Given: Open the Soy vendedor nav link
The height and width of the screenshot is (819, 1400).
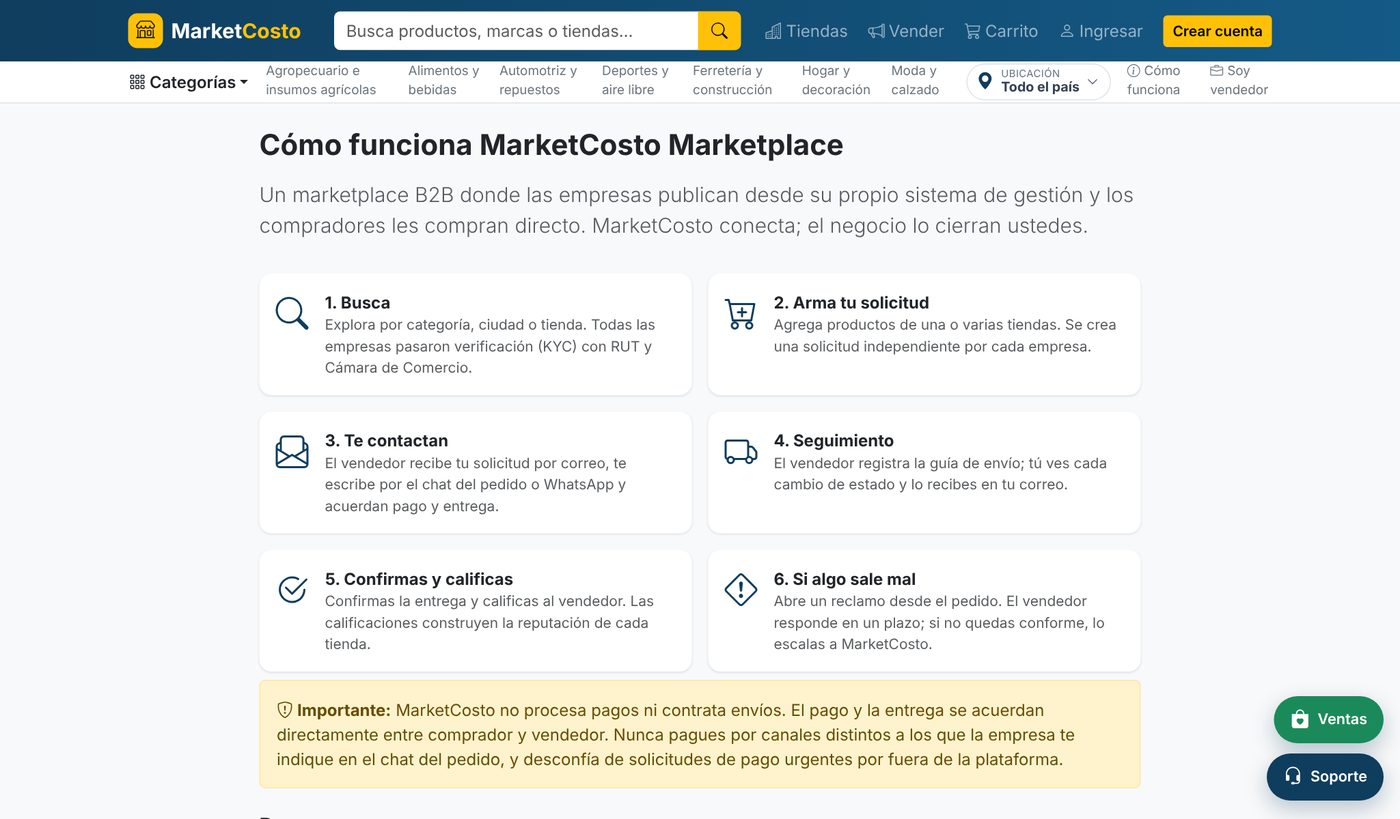Looking at the screenshot, I should (x=1239, y=80).
